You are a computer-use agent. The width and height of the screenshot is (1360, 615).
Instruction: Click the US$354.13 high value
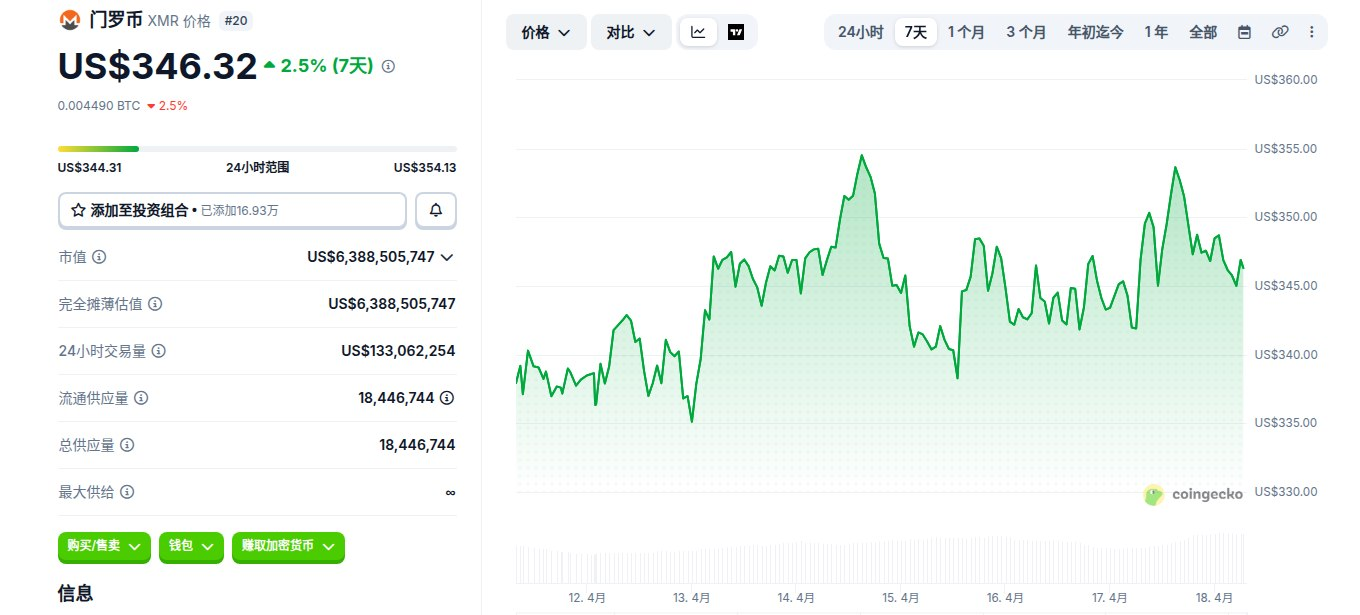click(425, 168)
